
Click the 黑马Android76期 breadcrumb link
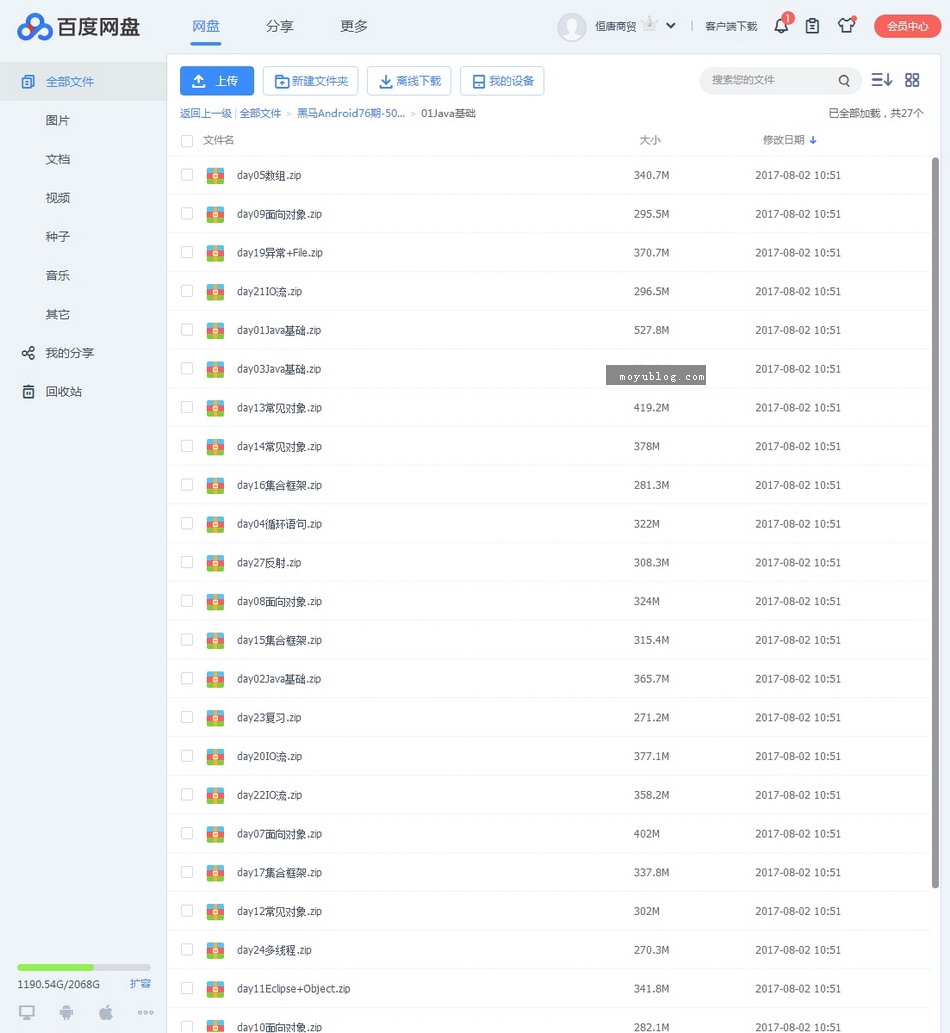pyautogui.click(x=350, y=113)
